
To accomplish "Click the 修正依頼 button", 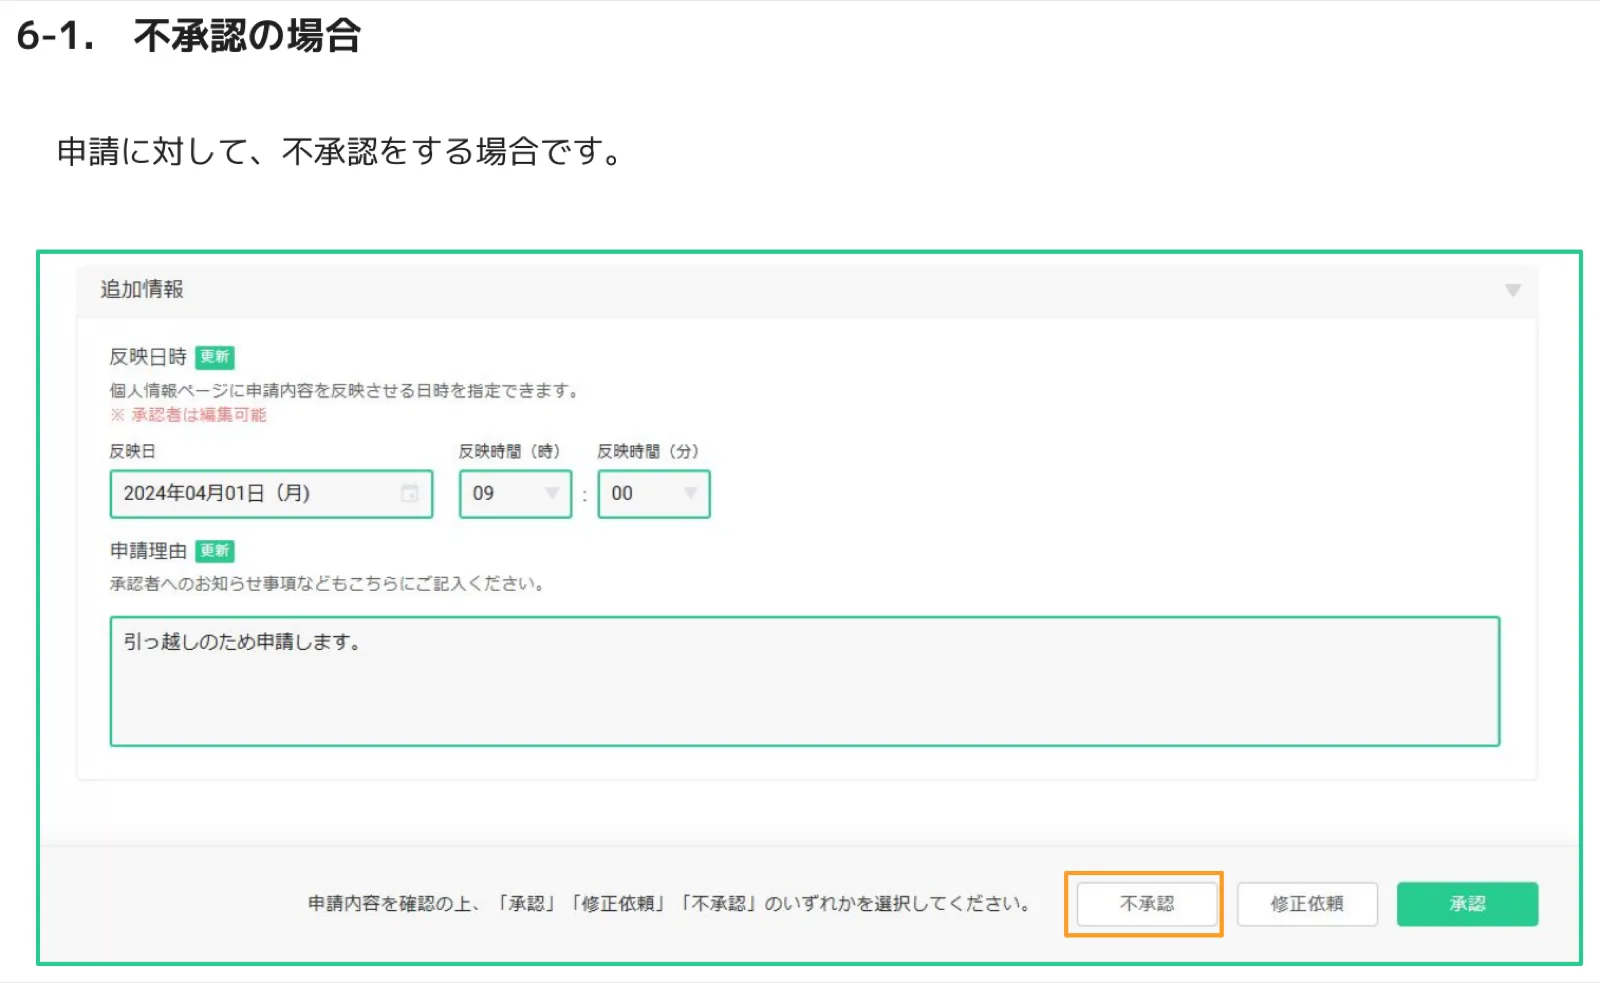I will 1307,904.
